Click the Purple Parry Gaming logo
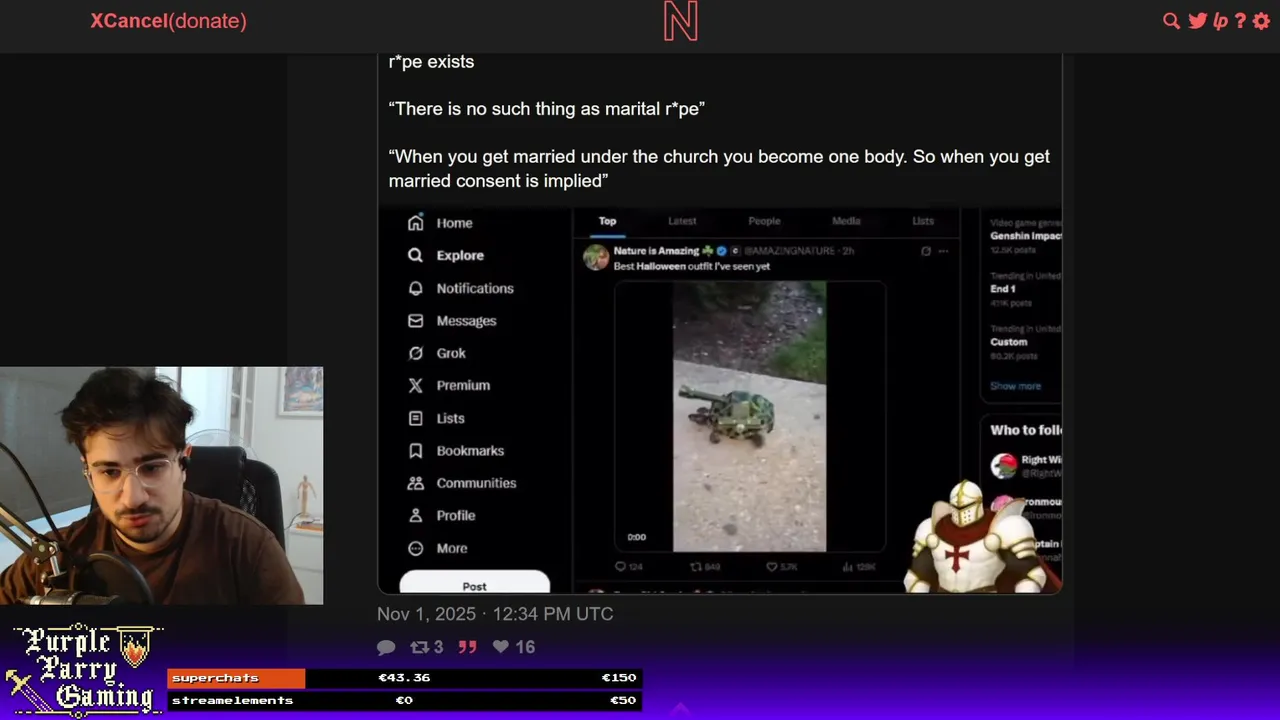 (82, 670)
